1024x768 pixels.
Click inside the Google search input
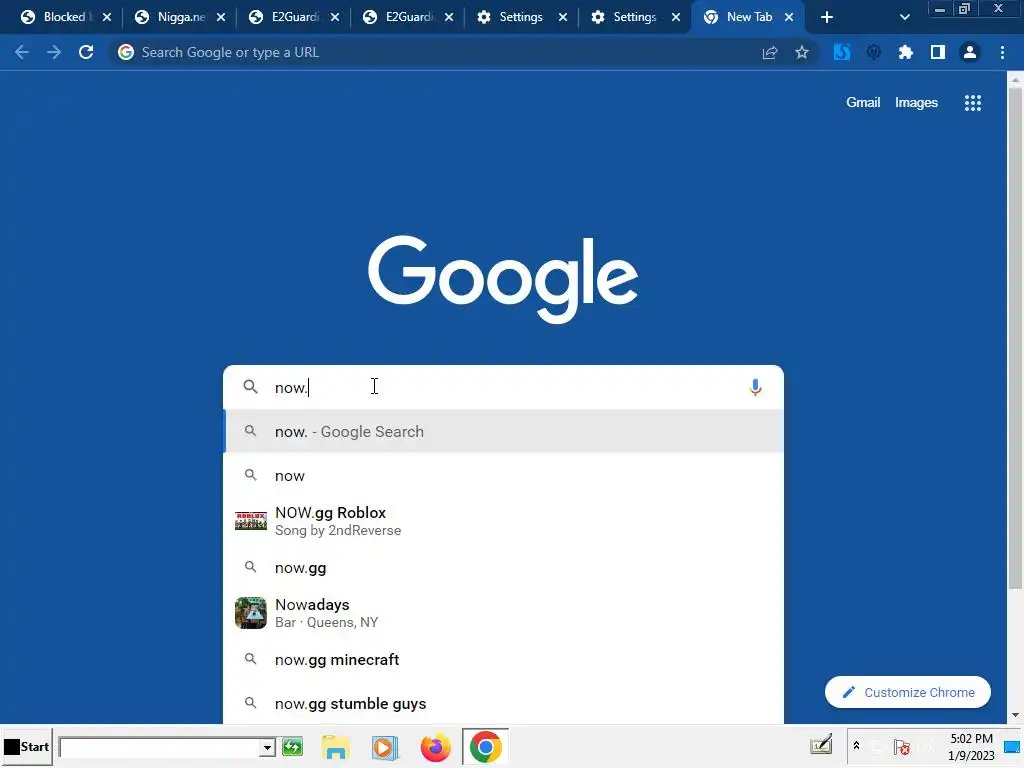point(503,387)
